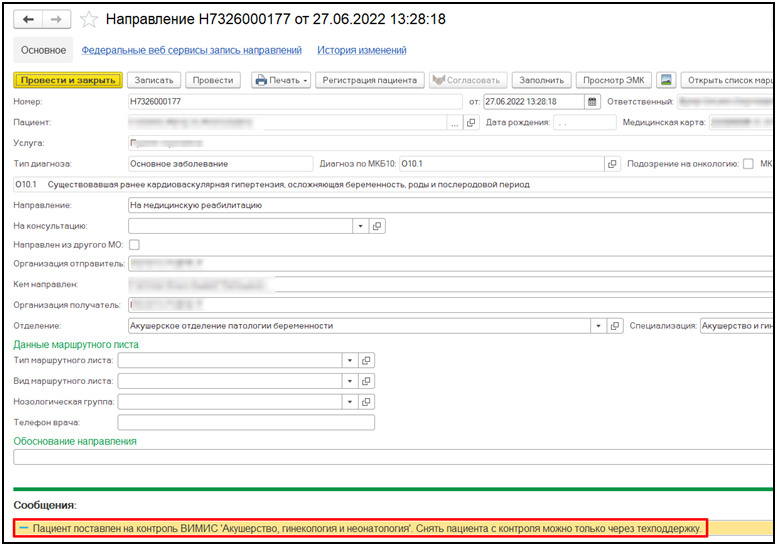Viewport: 777px width, 546px height.
Task: Expand the Вид маршрутного листа dropdown
Action: click(350, 381)
